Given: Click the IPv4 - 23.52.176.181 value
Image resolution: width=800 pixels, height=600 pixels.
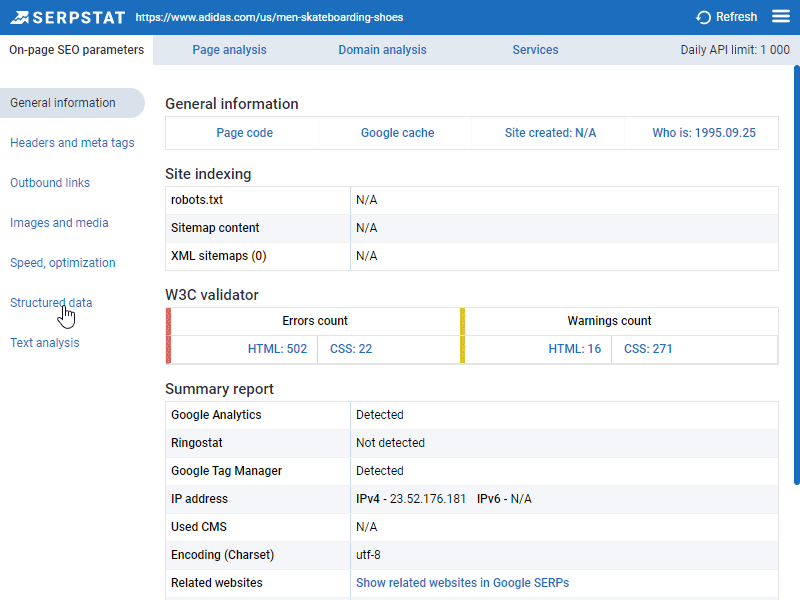Looking at the screenshot, I should tap(411, 499).
